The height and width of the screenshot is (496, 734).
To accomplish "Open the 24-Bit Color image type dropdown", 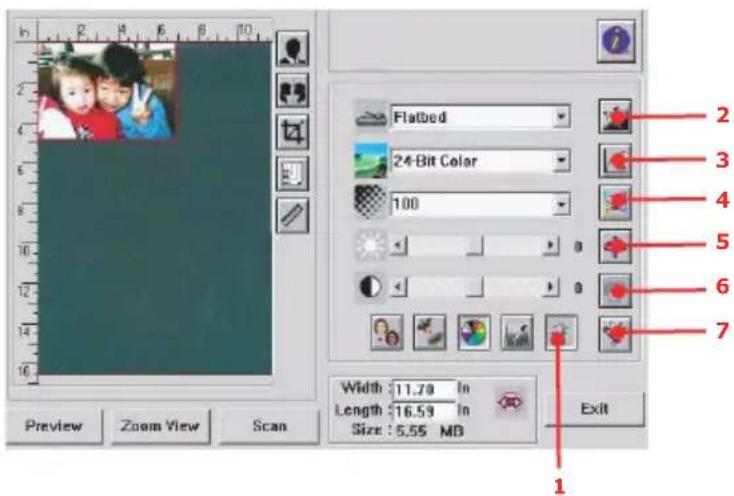I will click(561, 161).
